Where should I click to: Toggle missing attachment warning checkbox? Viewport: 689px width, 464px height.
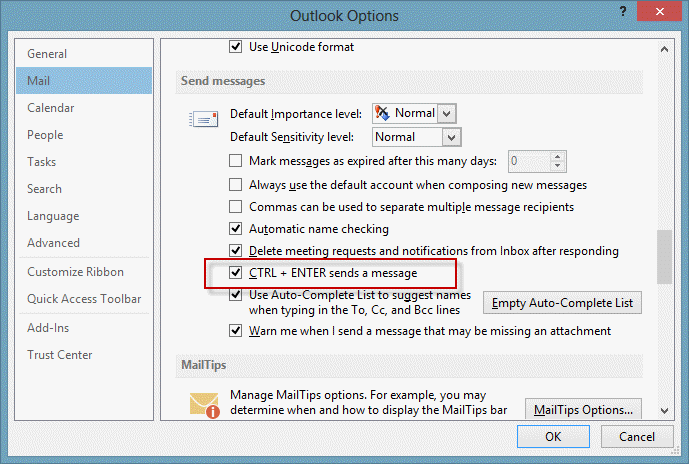tap(236, 330)
